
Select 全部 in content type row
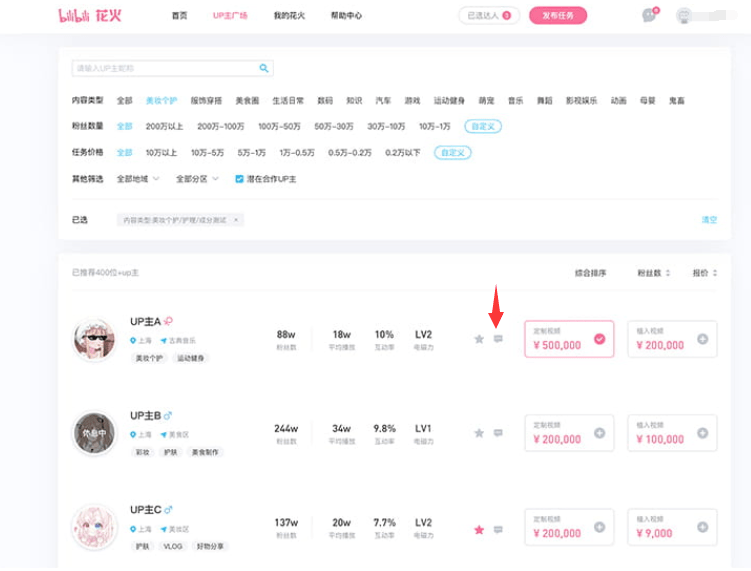tap(125, 101)
